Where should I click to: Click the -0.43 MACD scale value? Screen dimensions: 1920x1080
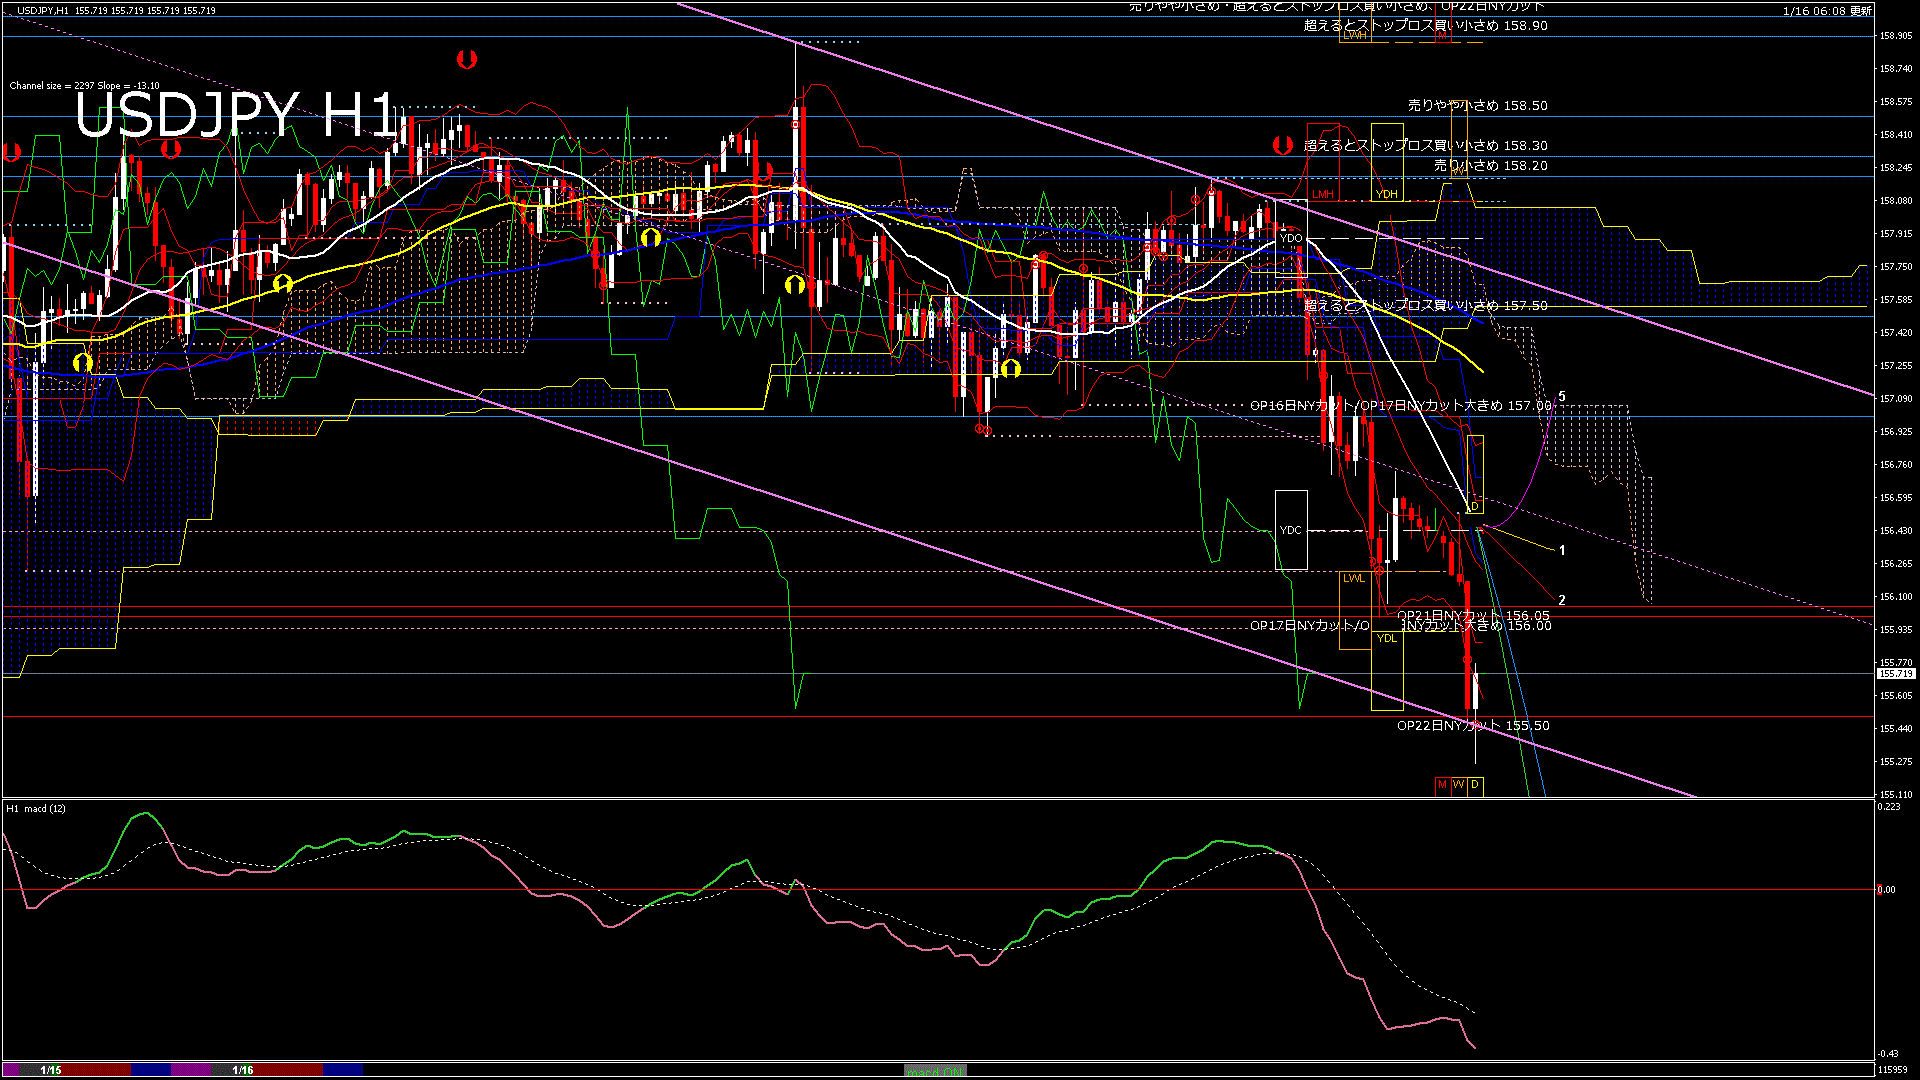point(1888,1053)
